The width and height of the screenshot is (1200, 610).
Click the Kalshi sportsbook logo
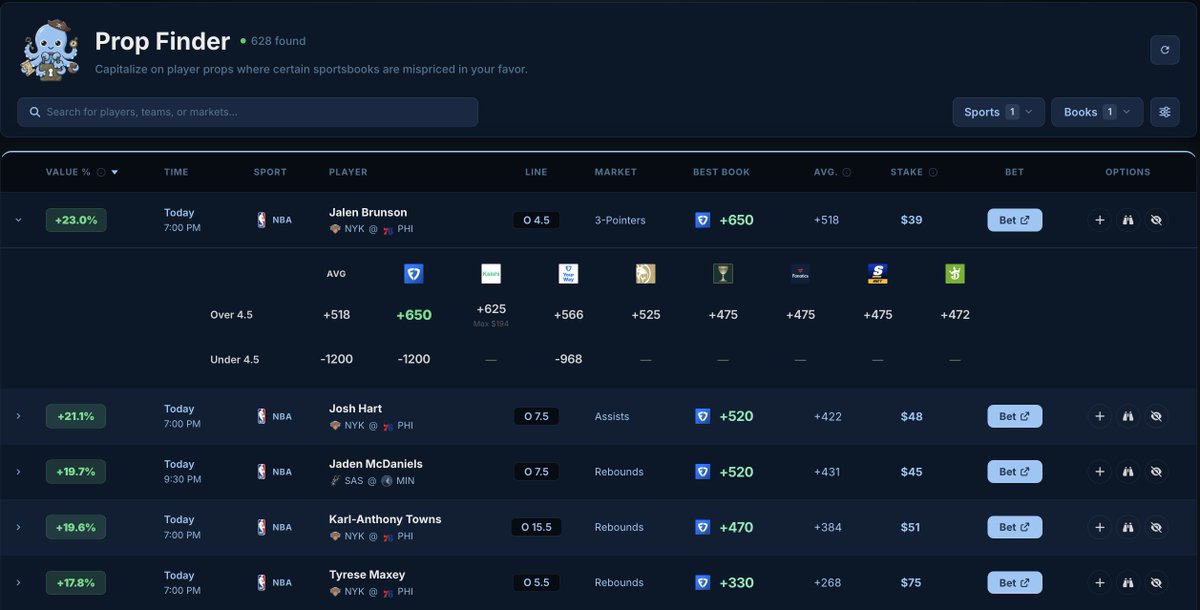point(490,273)
